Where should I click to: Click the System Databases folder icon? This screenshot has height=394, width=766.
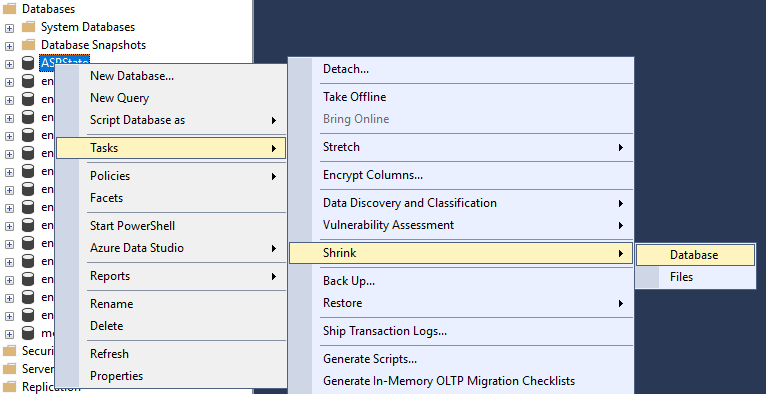(x=28, y=27)
